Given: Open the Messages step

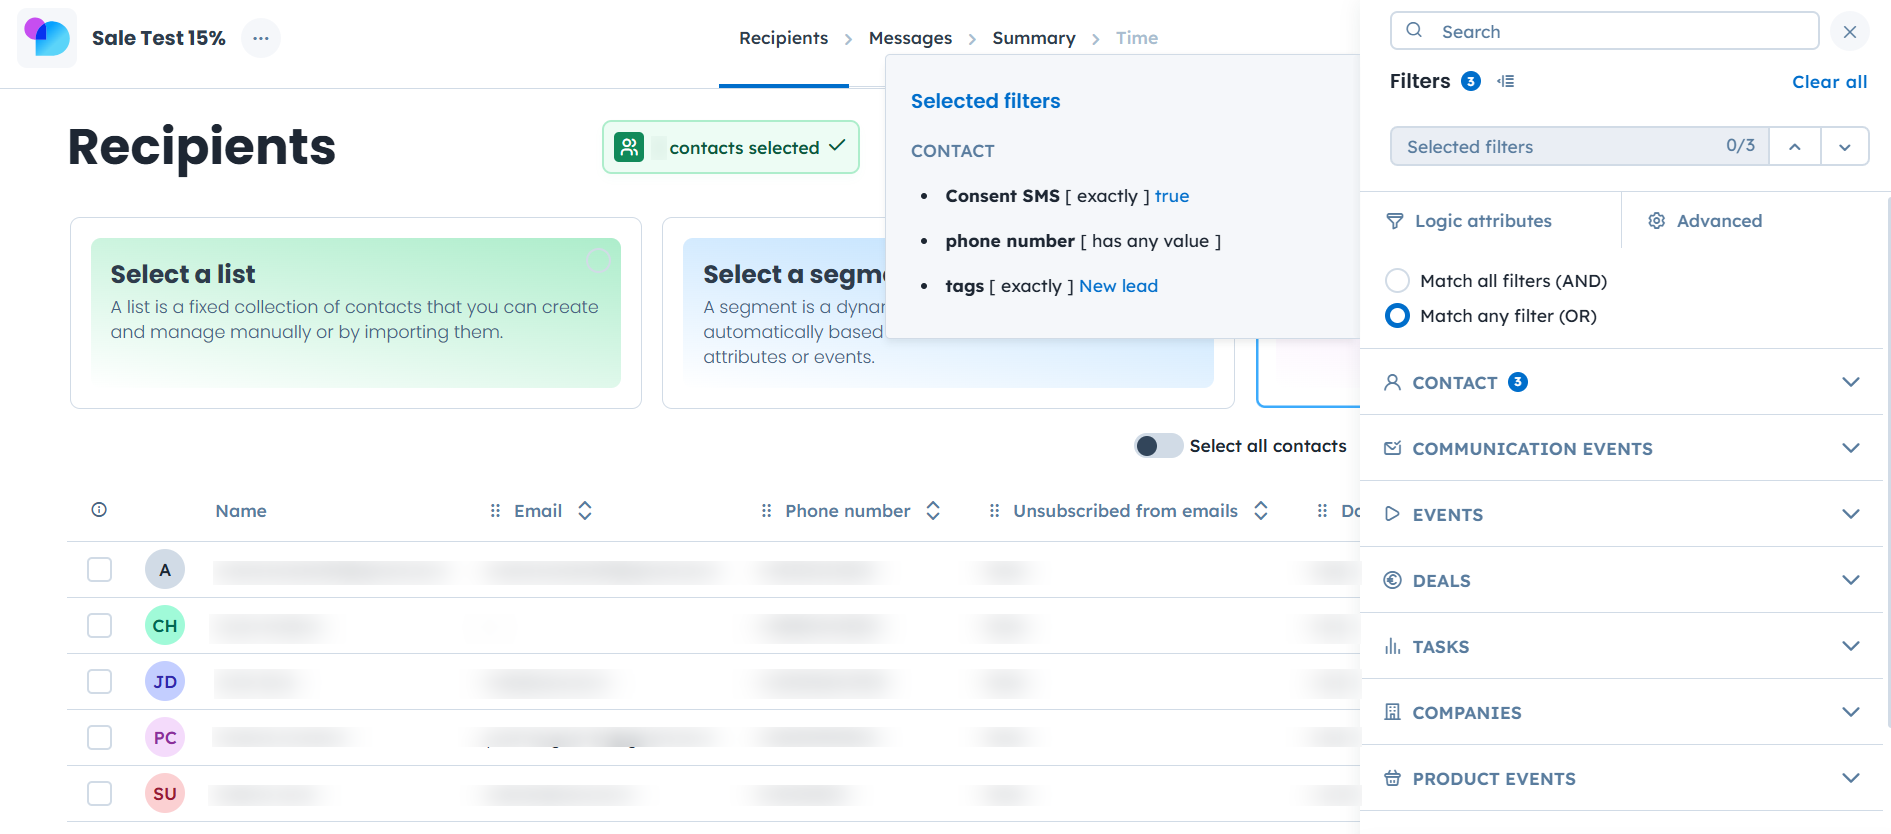Looking at the screenshot, I should (x=910, y=38).
